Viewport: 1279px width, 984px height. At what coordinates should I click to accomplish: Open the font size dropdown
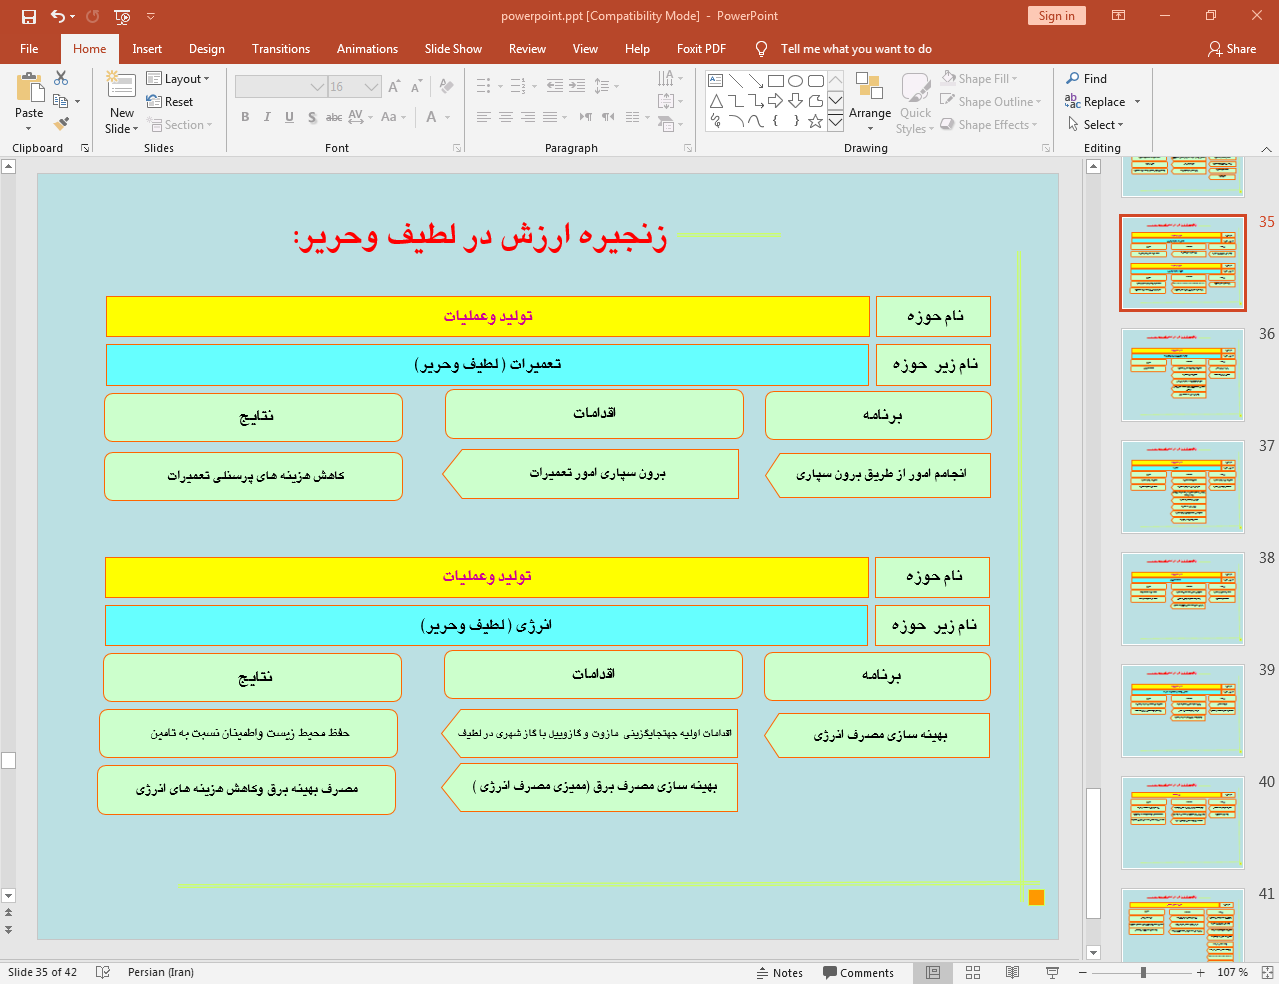coord(372,87)
